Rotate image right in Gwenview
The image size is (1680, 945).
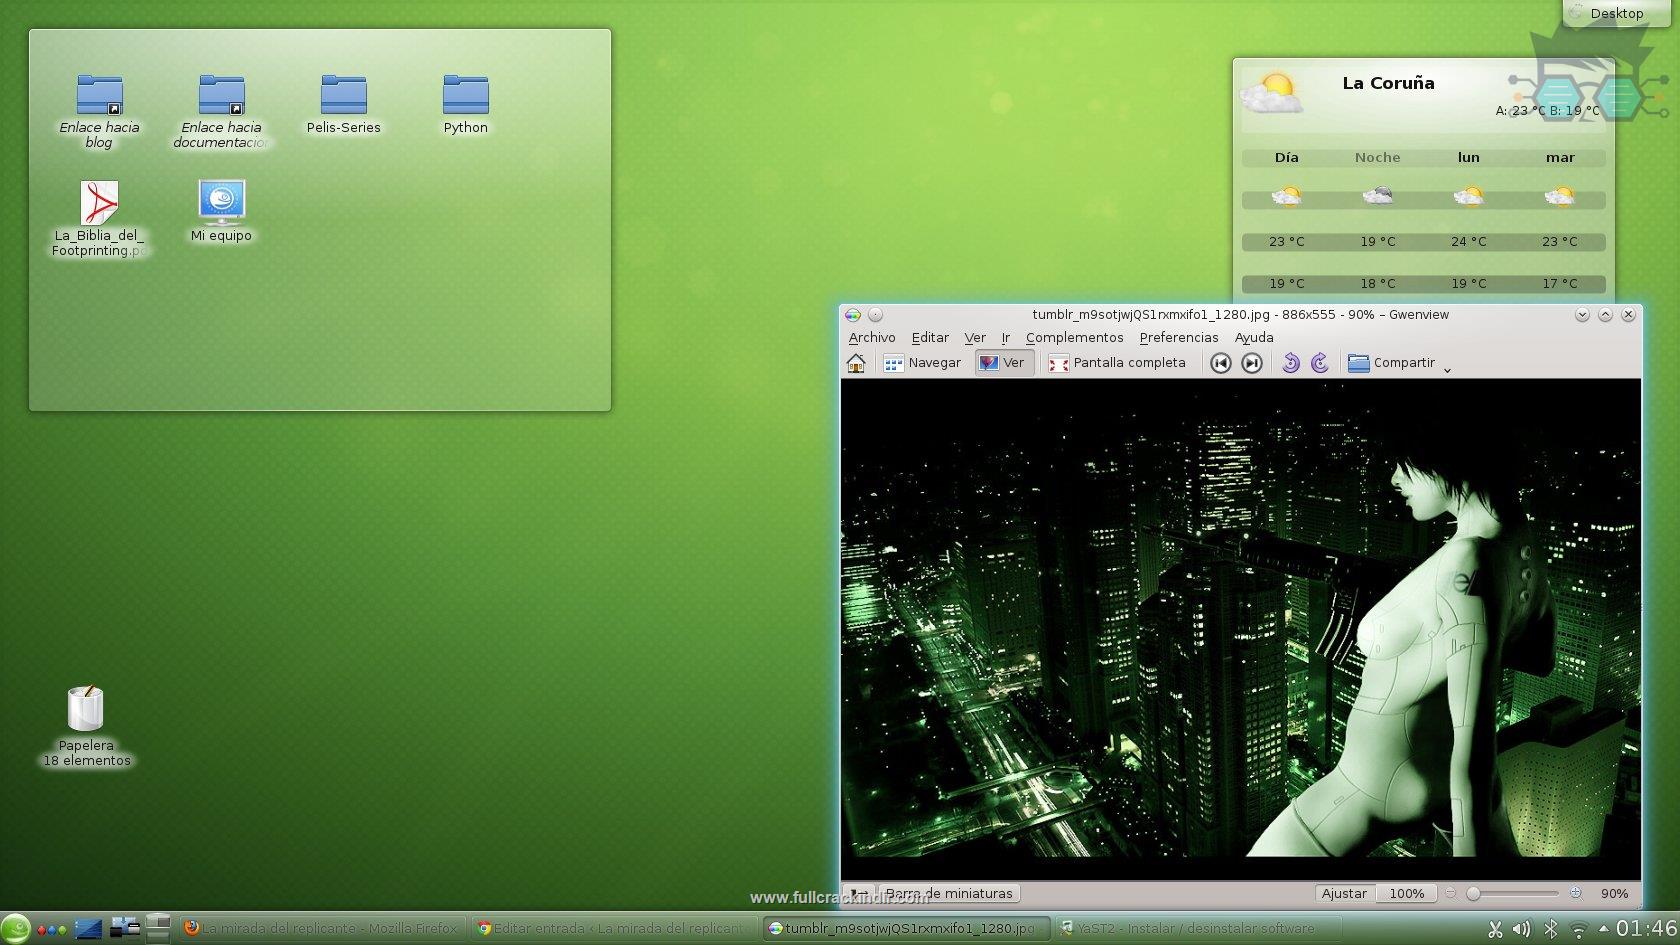1320,363
